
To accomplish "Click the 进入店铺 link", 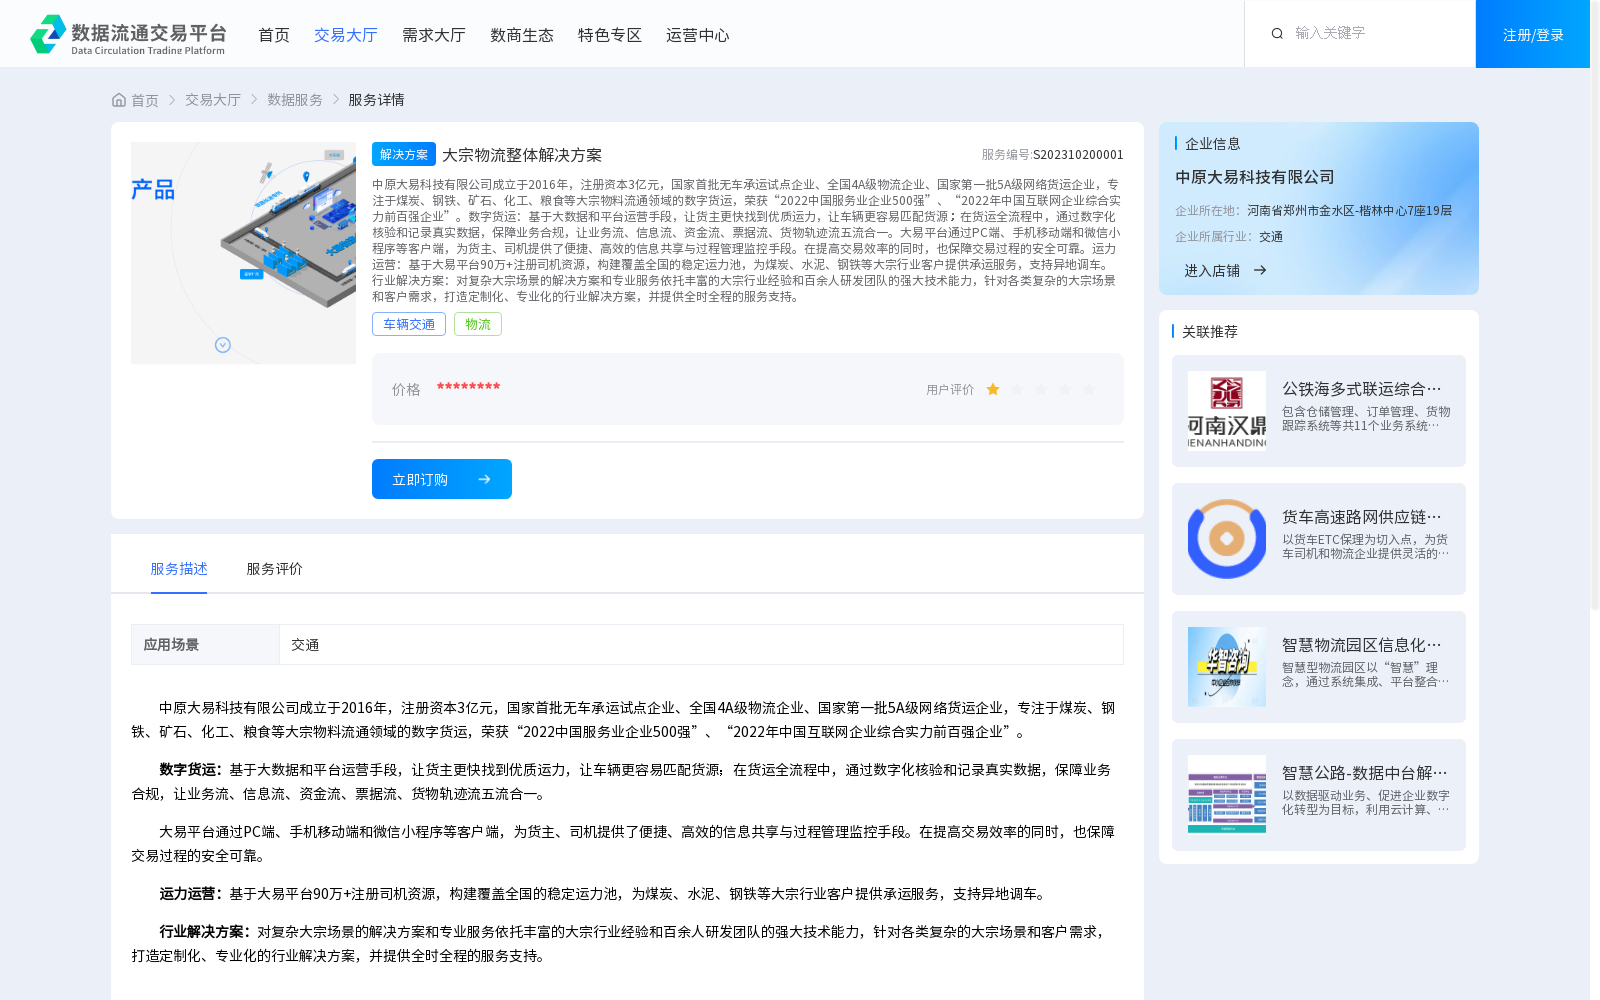I will pyautogui.click(x=1212, y=270).
